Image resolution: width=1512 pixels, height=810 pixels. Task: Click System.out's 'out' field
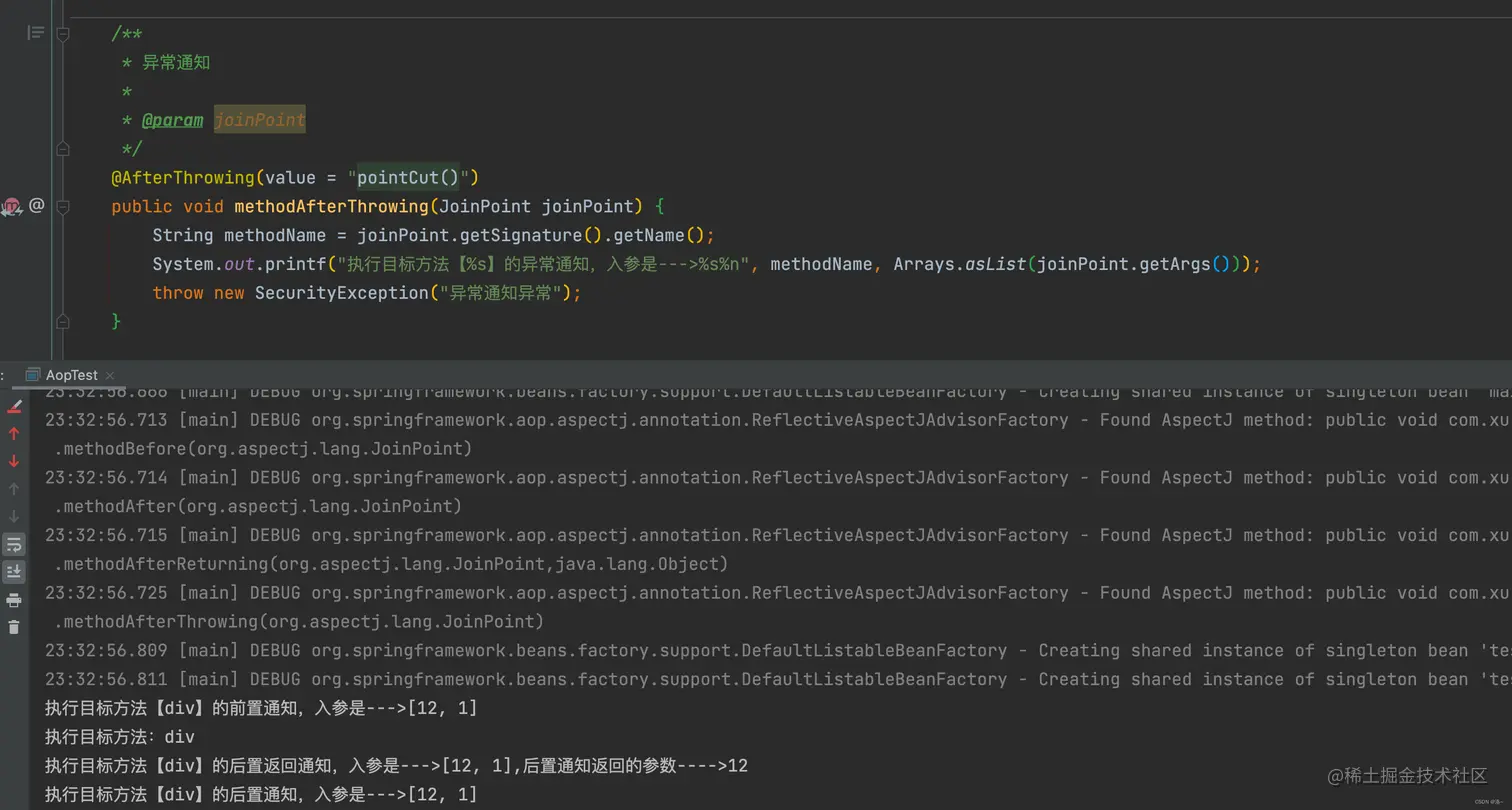[239, 264]
